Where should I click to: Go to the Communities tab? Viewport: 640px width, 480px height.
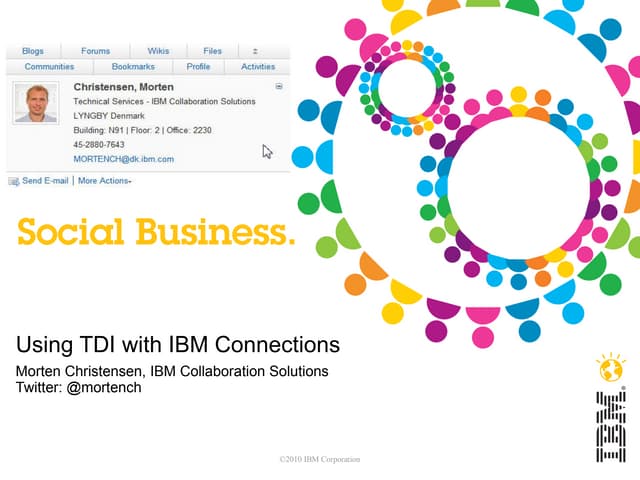pos(49,67)
